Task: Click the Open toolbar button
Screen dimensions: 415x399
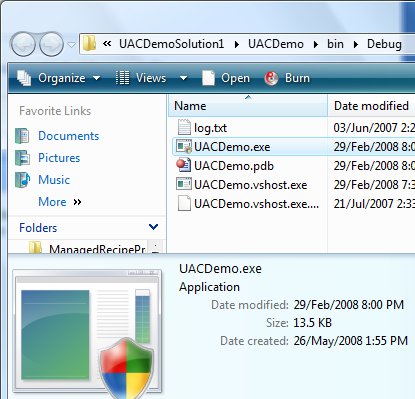Action: tap(226, 78)
